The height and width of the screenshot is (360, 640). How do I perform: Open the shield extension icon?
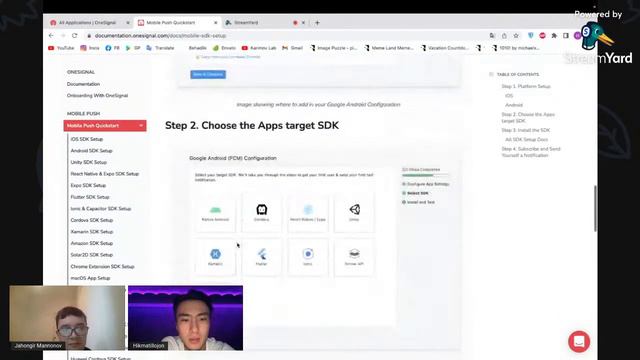(x=531, y=36)
